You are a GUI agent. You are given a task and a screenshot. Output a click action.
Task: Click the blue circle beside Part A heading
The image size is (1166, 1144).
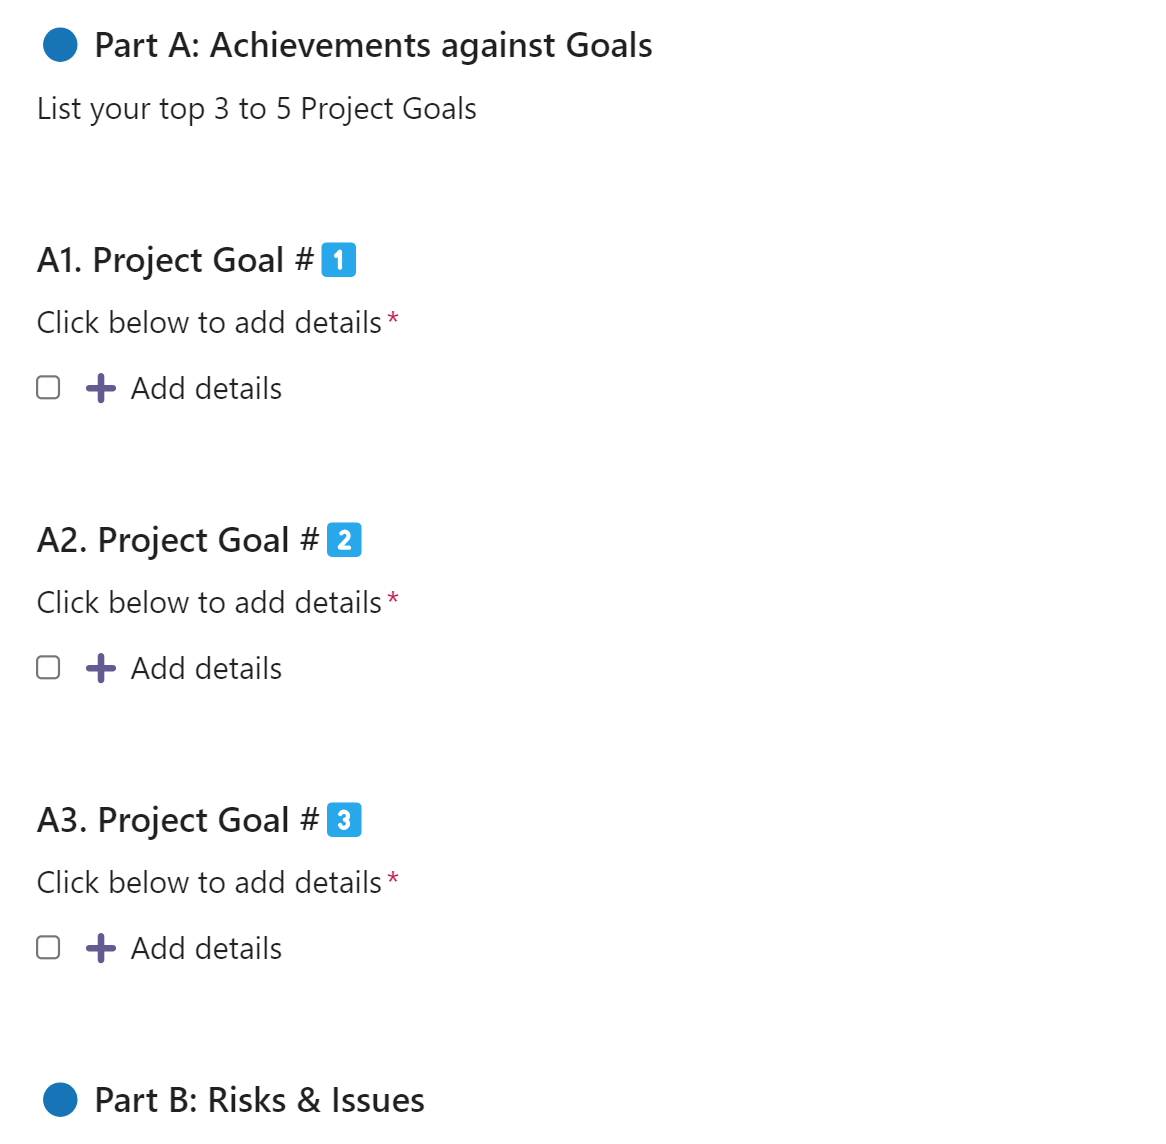[60, 45]
